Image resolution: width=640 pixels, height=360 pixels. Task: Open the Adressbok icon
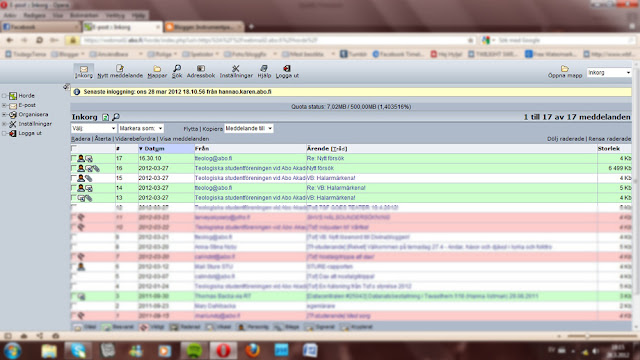[x=200, y=69]
